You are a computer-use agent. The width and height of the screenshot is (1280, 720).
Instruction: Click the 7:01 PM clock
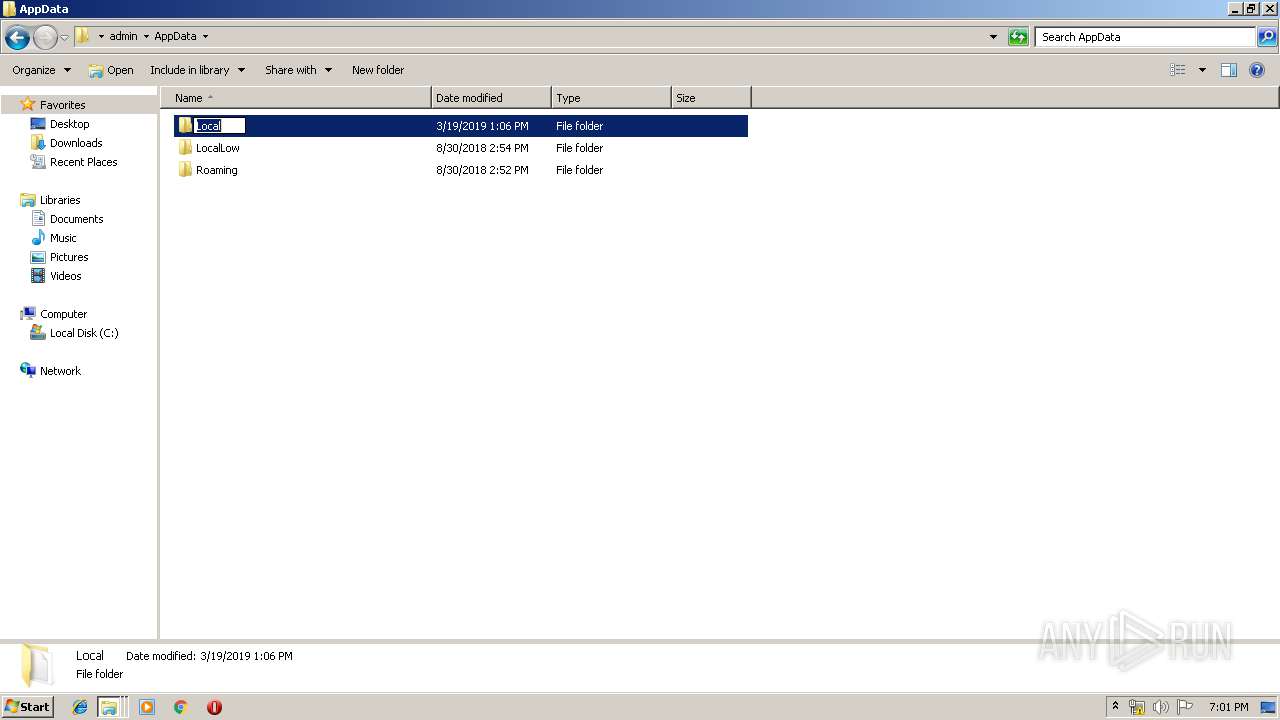(1228, 707)
